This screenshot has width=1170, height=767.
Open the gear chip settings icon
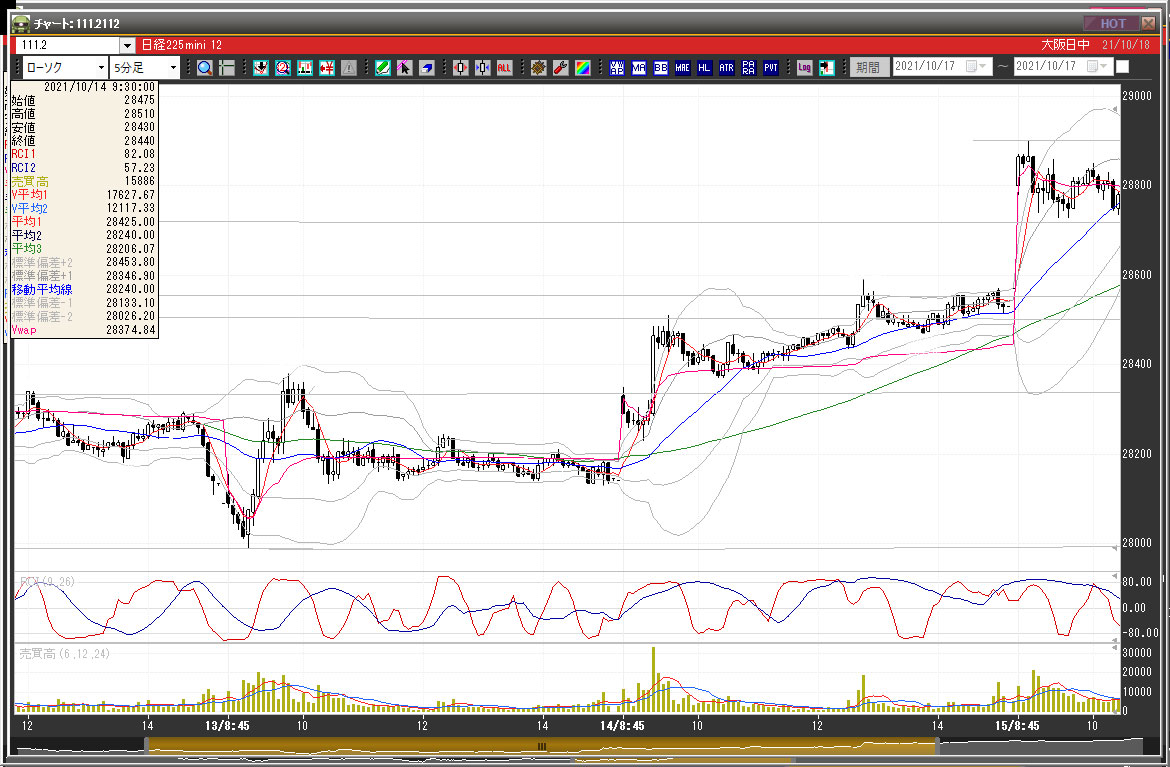tap(538, 68)
